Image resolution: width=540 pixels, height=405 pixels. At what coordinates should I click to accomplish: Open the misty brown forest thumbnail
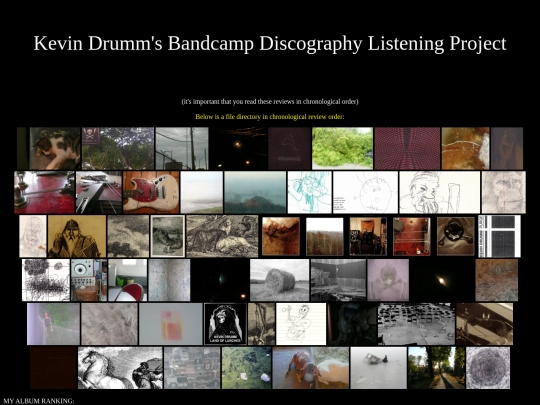(x=324, y=236)
